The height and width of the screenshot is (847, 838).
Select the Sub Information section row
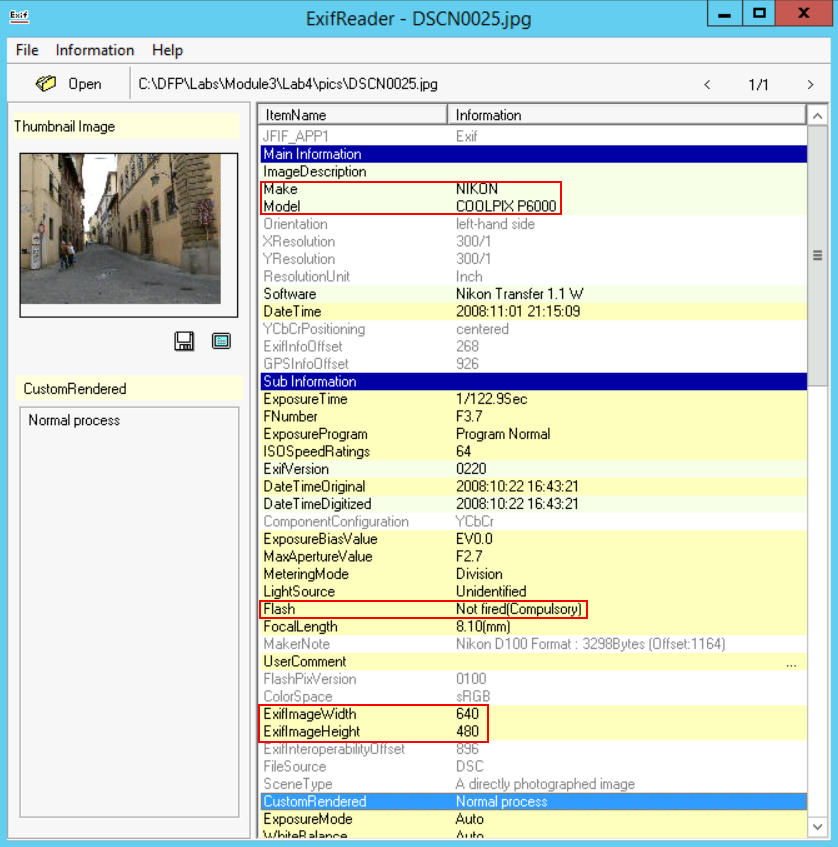click(532, 382)
